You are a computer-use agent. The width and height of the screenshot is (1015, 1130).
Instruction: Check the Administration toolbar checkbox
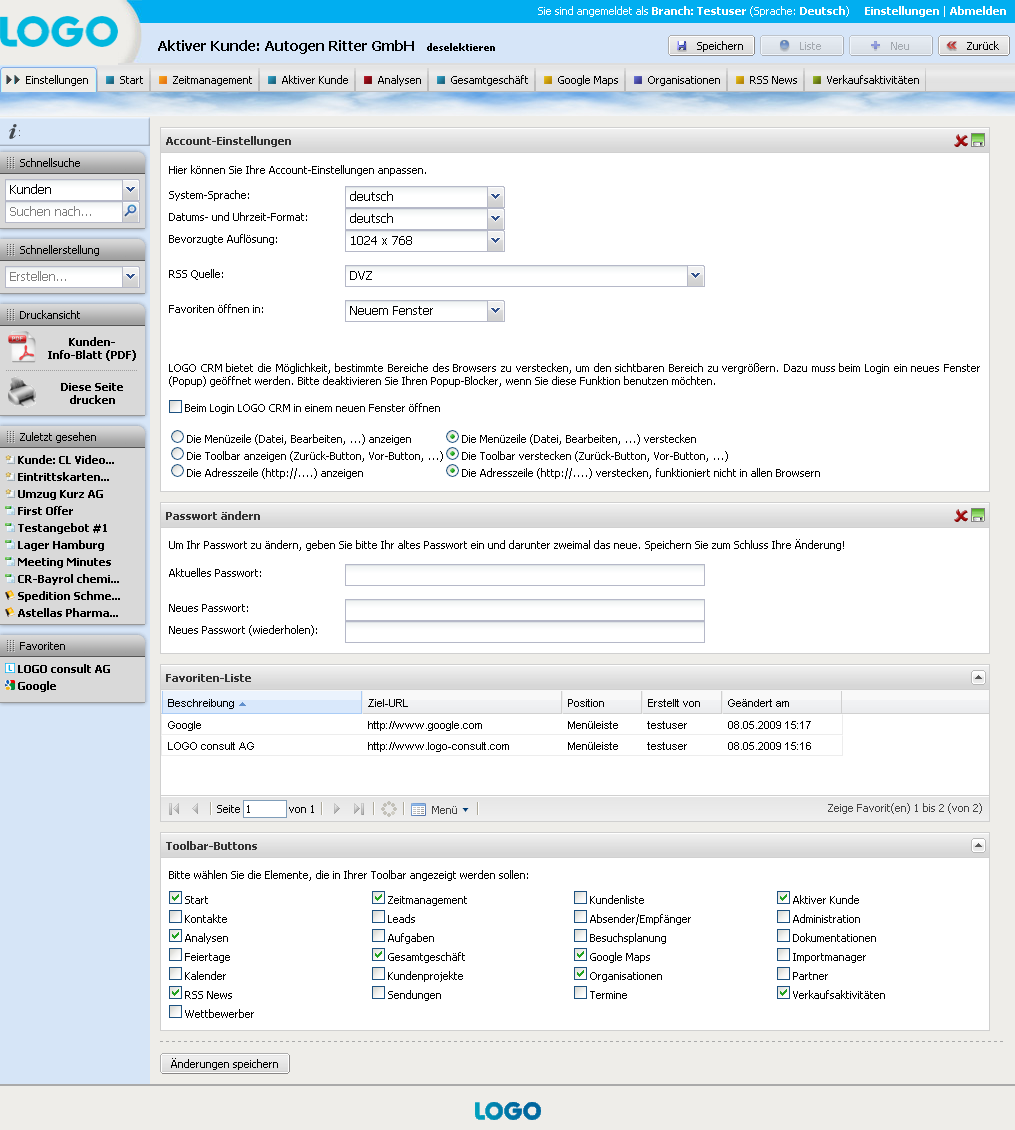(784, 917)
